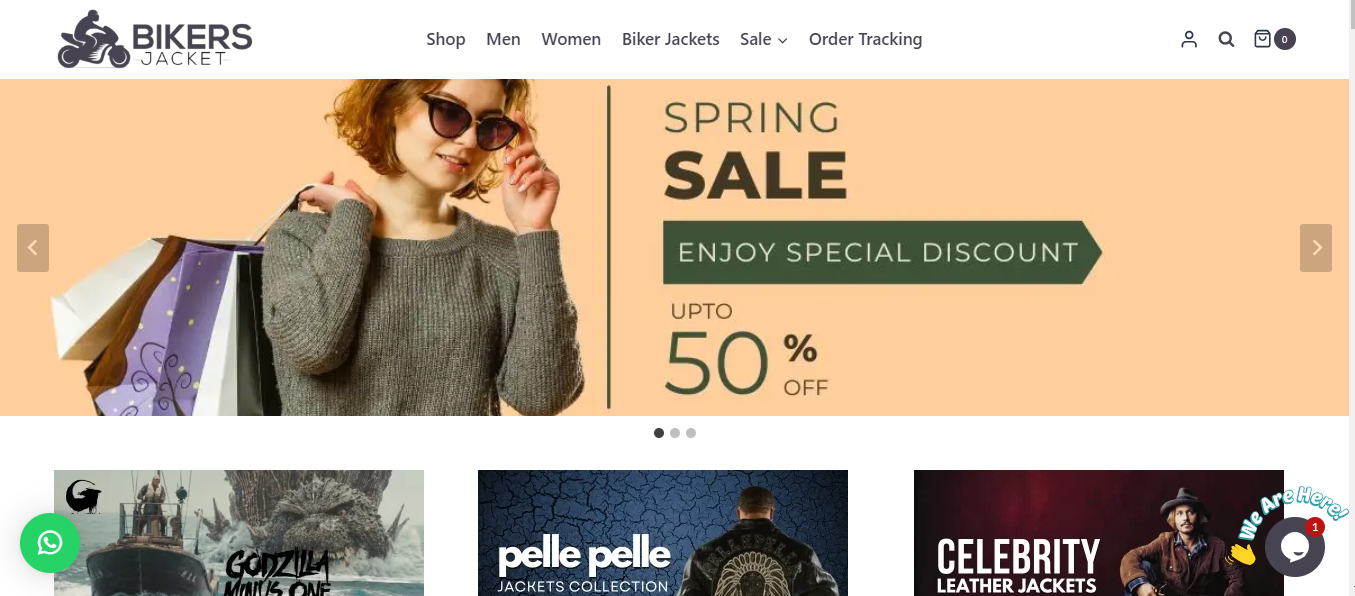Screen dimensions: 1355x596
Task: Click the Bikers Jacket logo
Action: 155,40
